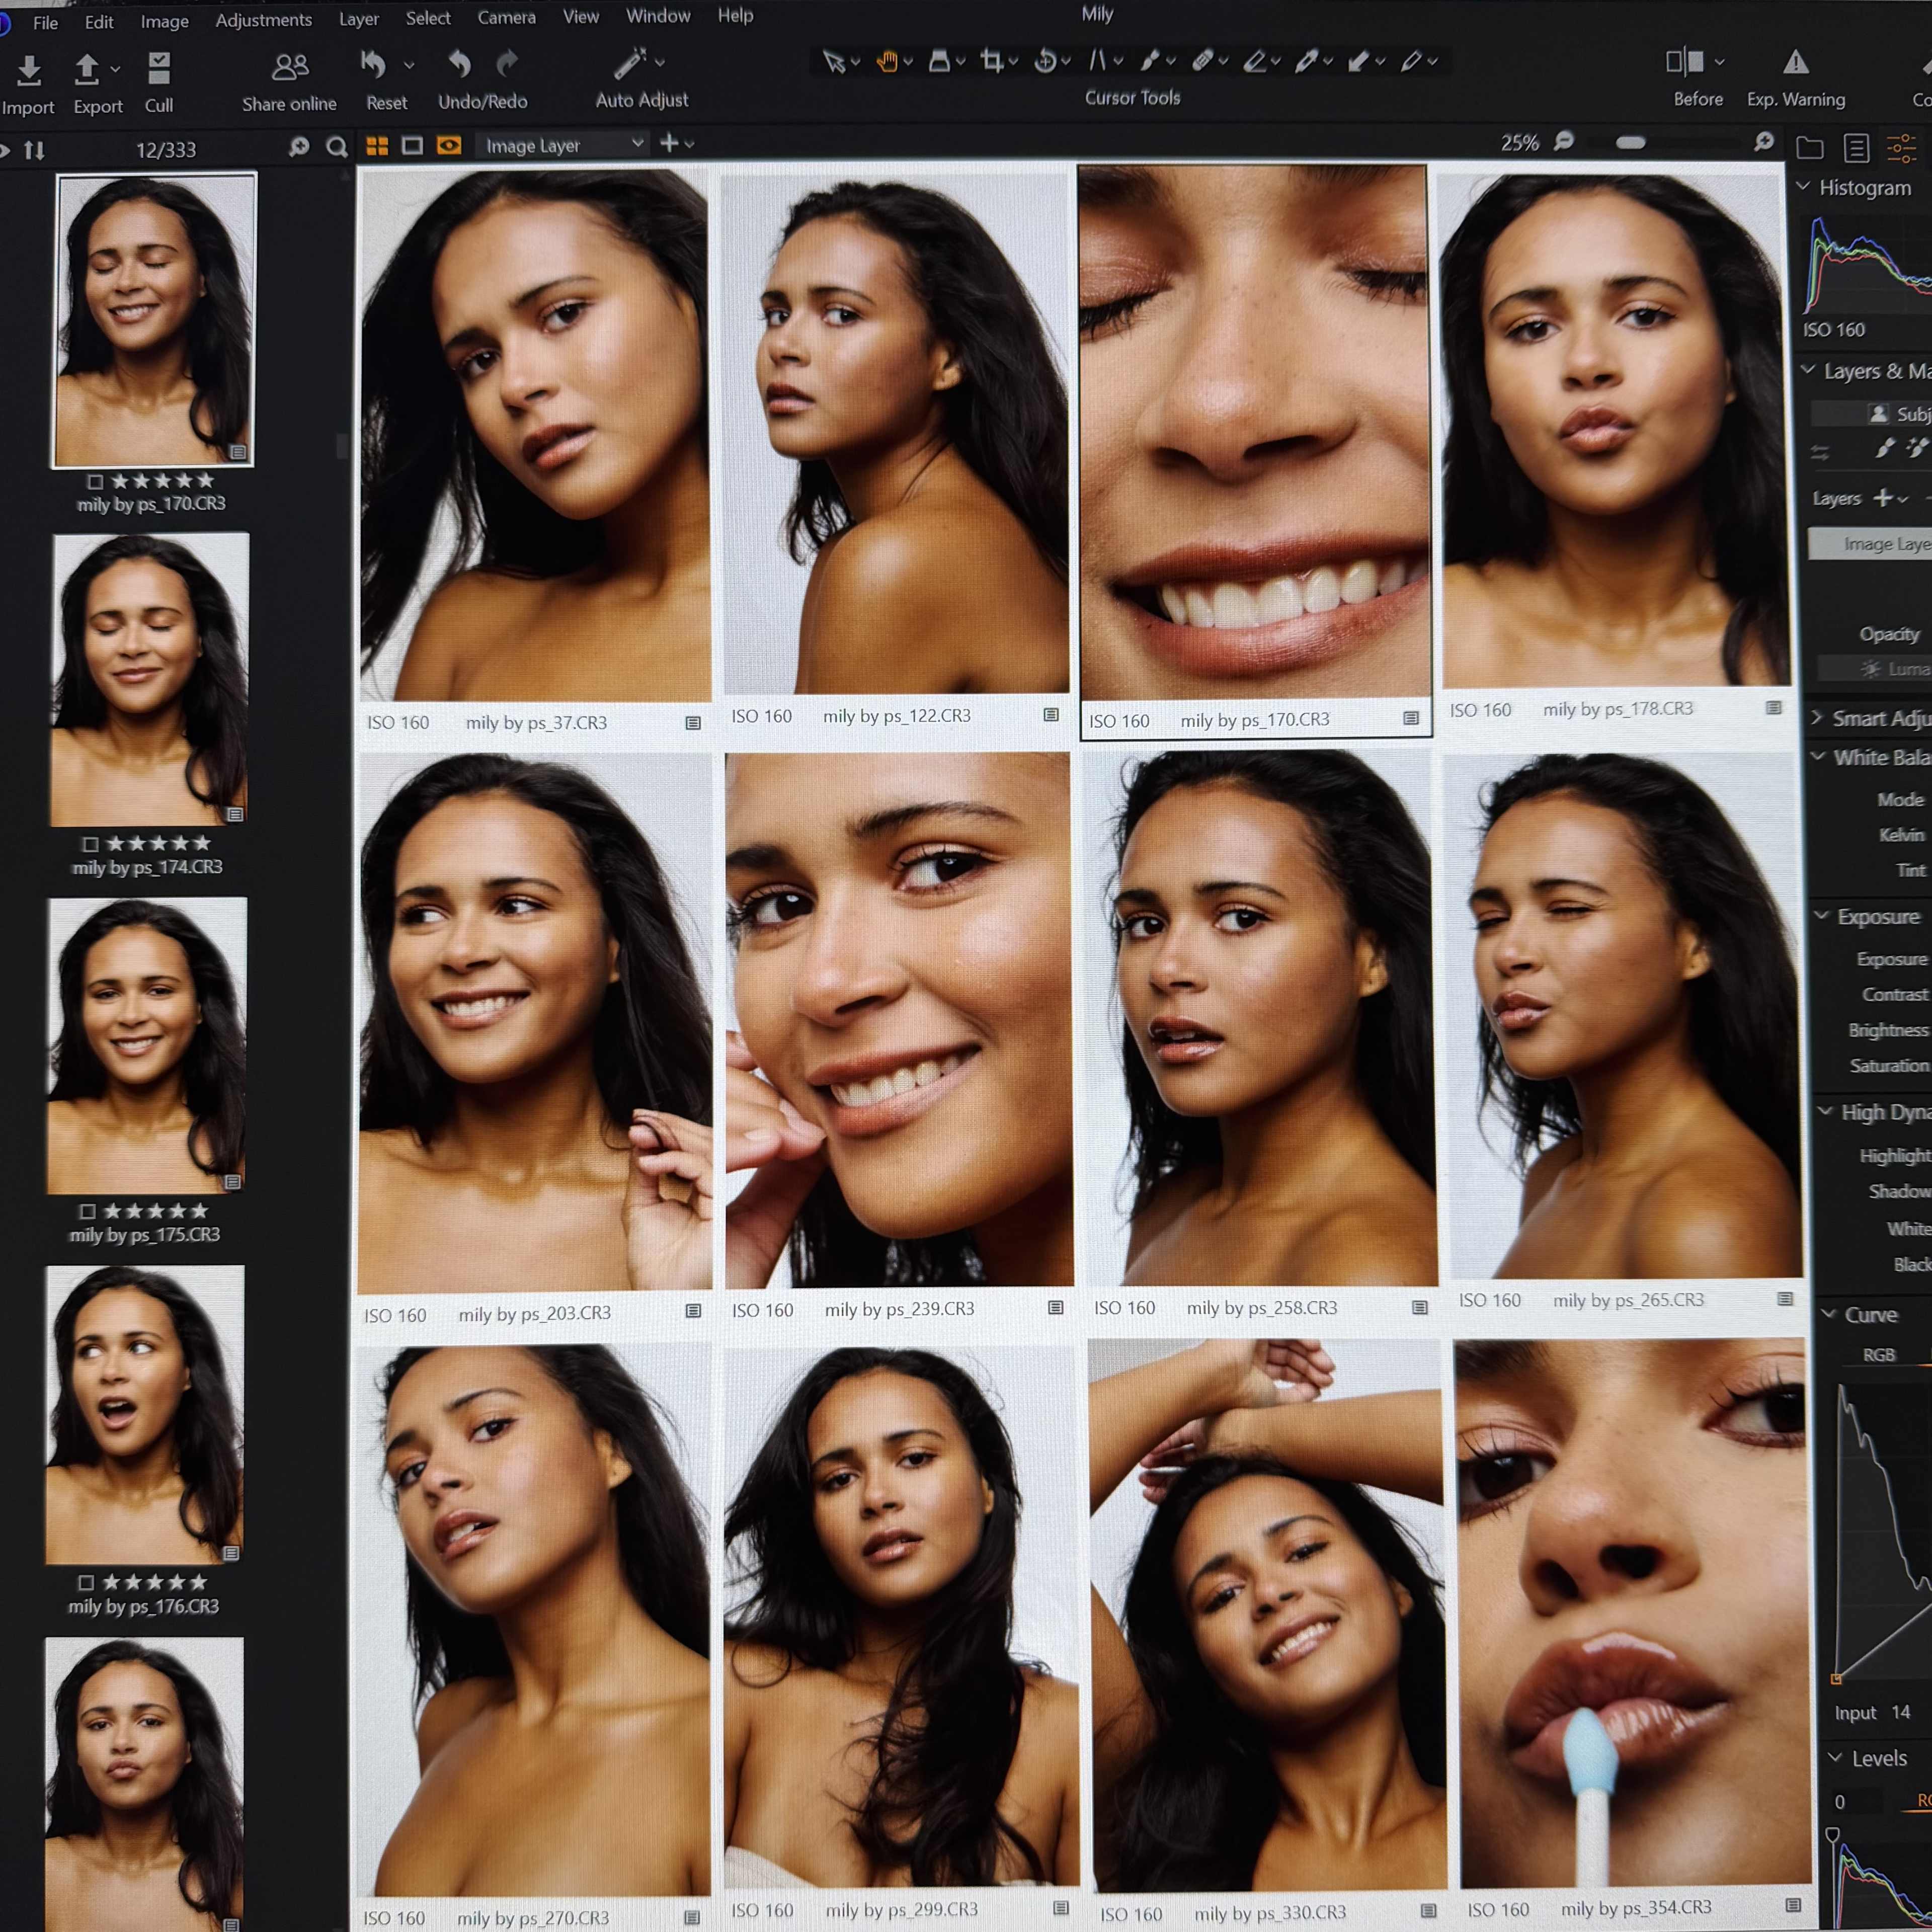The width and height of the screenshot is (1932, 1932).
Task: Open the File menu
Action: point(45,22)
